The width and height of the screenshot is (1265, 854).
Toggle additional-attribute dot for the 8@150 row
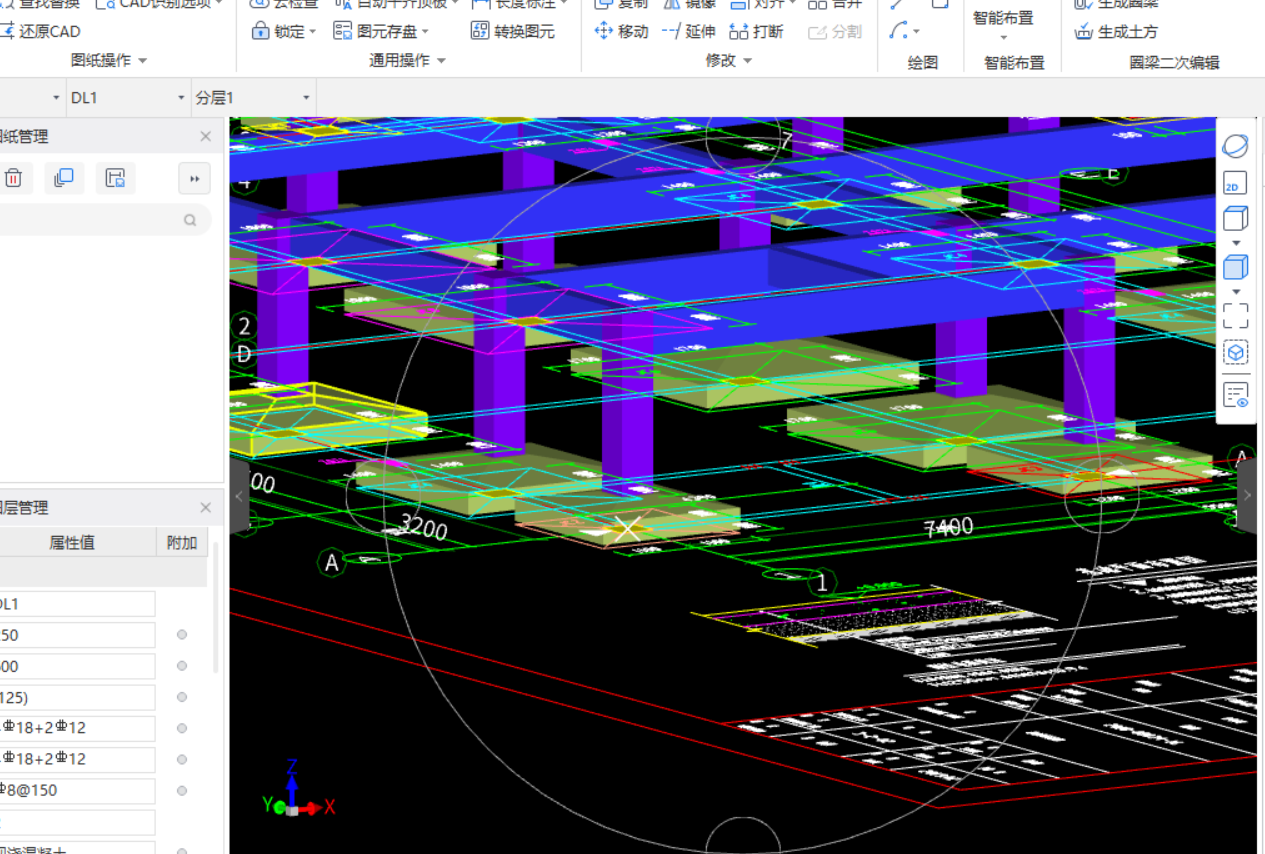click(x=182, y=790)
